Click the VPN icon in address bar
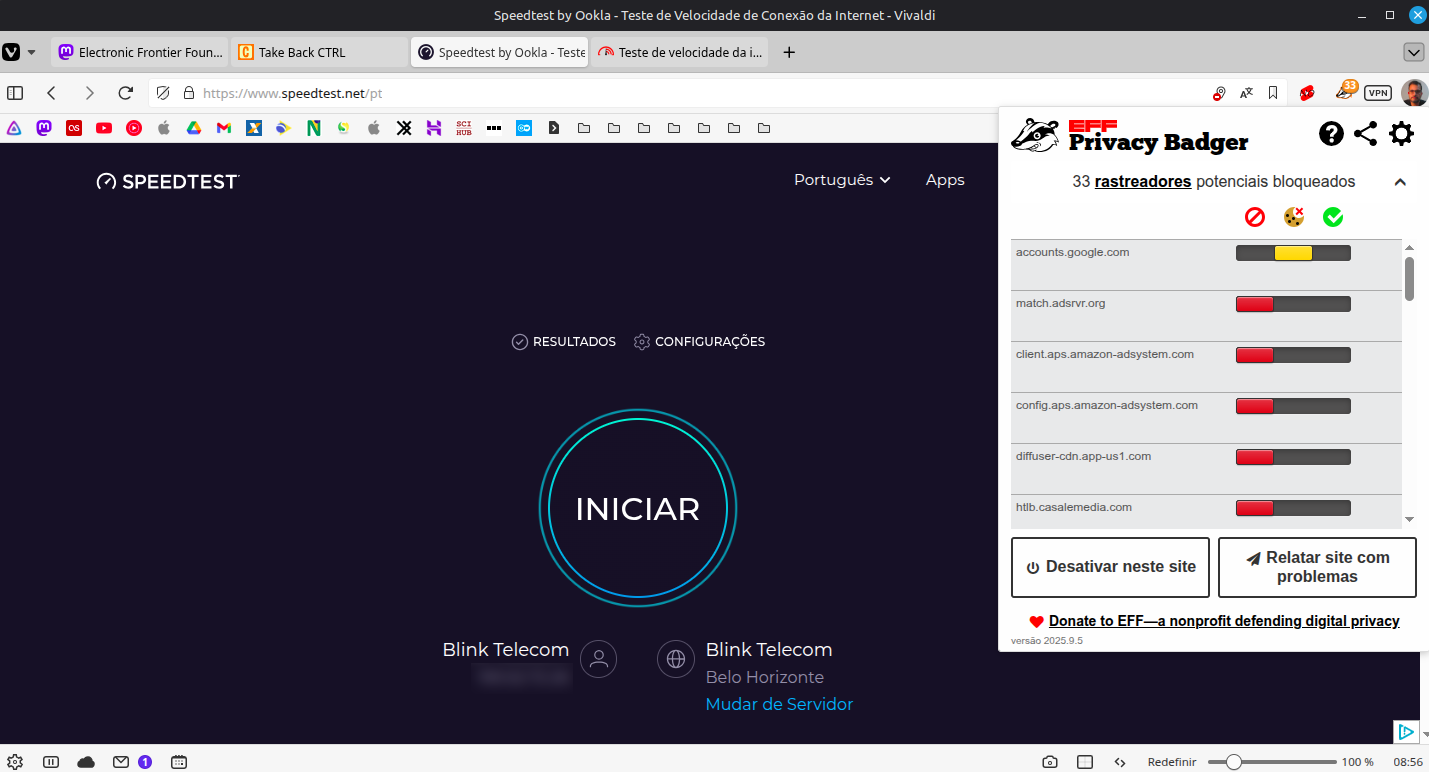1429x772 pixels. [x=1378, y=93]
